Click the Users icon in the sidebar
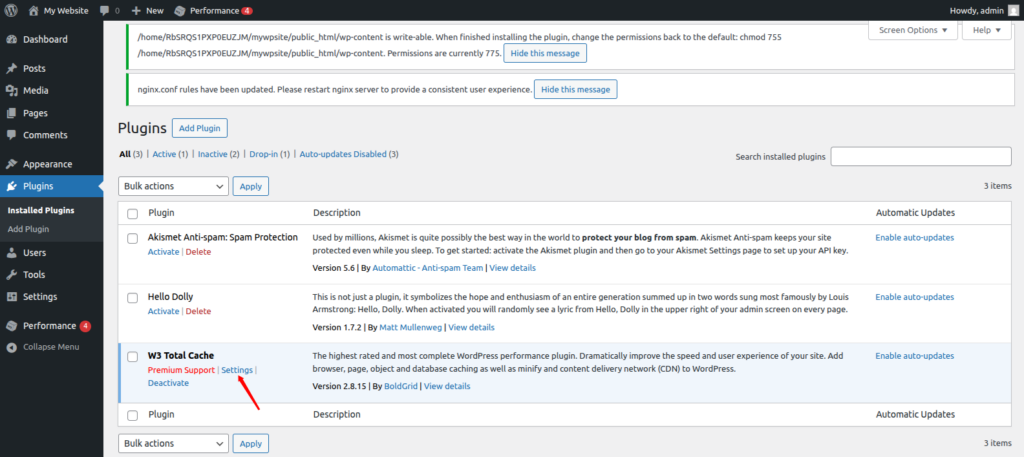This screenshot has width=1024, height=457. [x=11, y=253]
